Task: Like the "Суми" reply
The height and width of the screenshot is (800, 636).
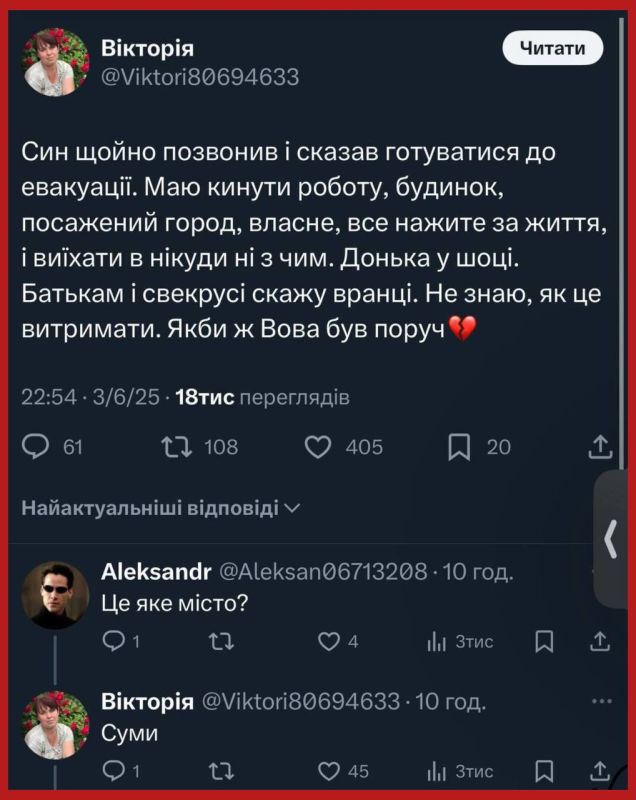Action: (328, 770)
